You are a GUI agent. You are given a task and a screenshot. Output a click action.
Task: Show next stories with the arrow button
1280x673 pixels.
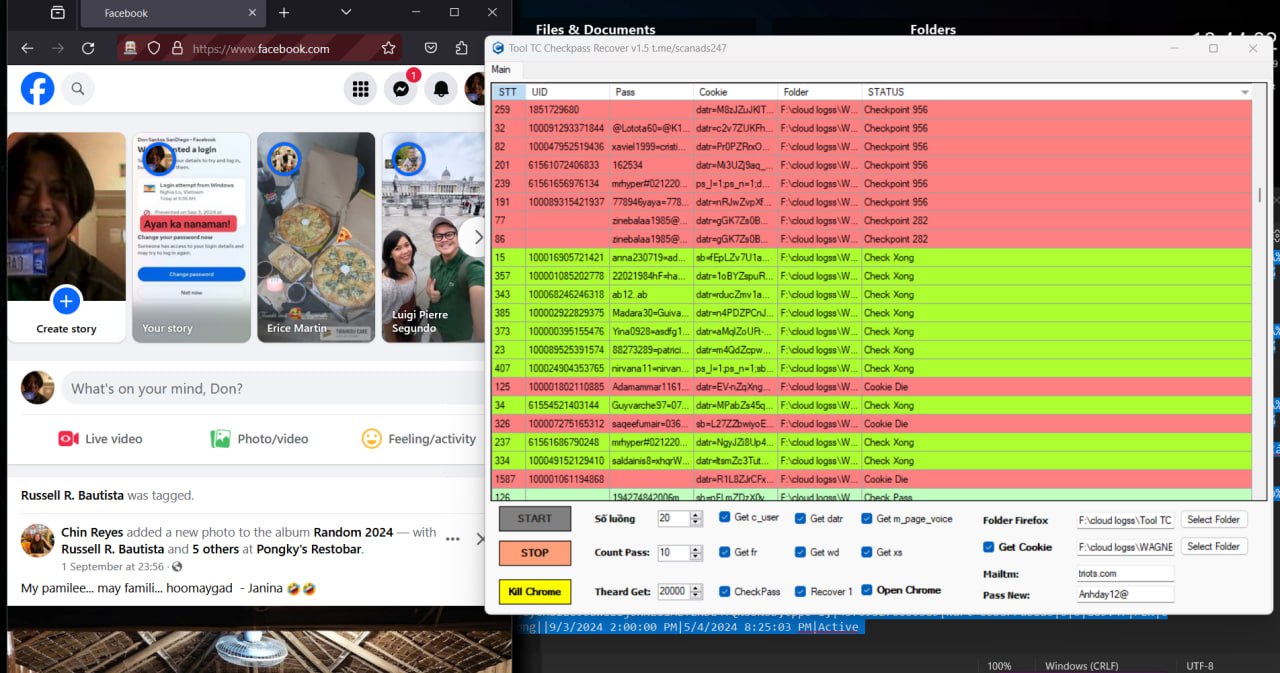click(x=477, y=237)
